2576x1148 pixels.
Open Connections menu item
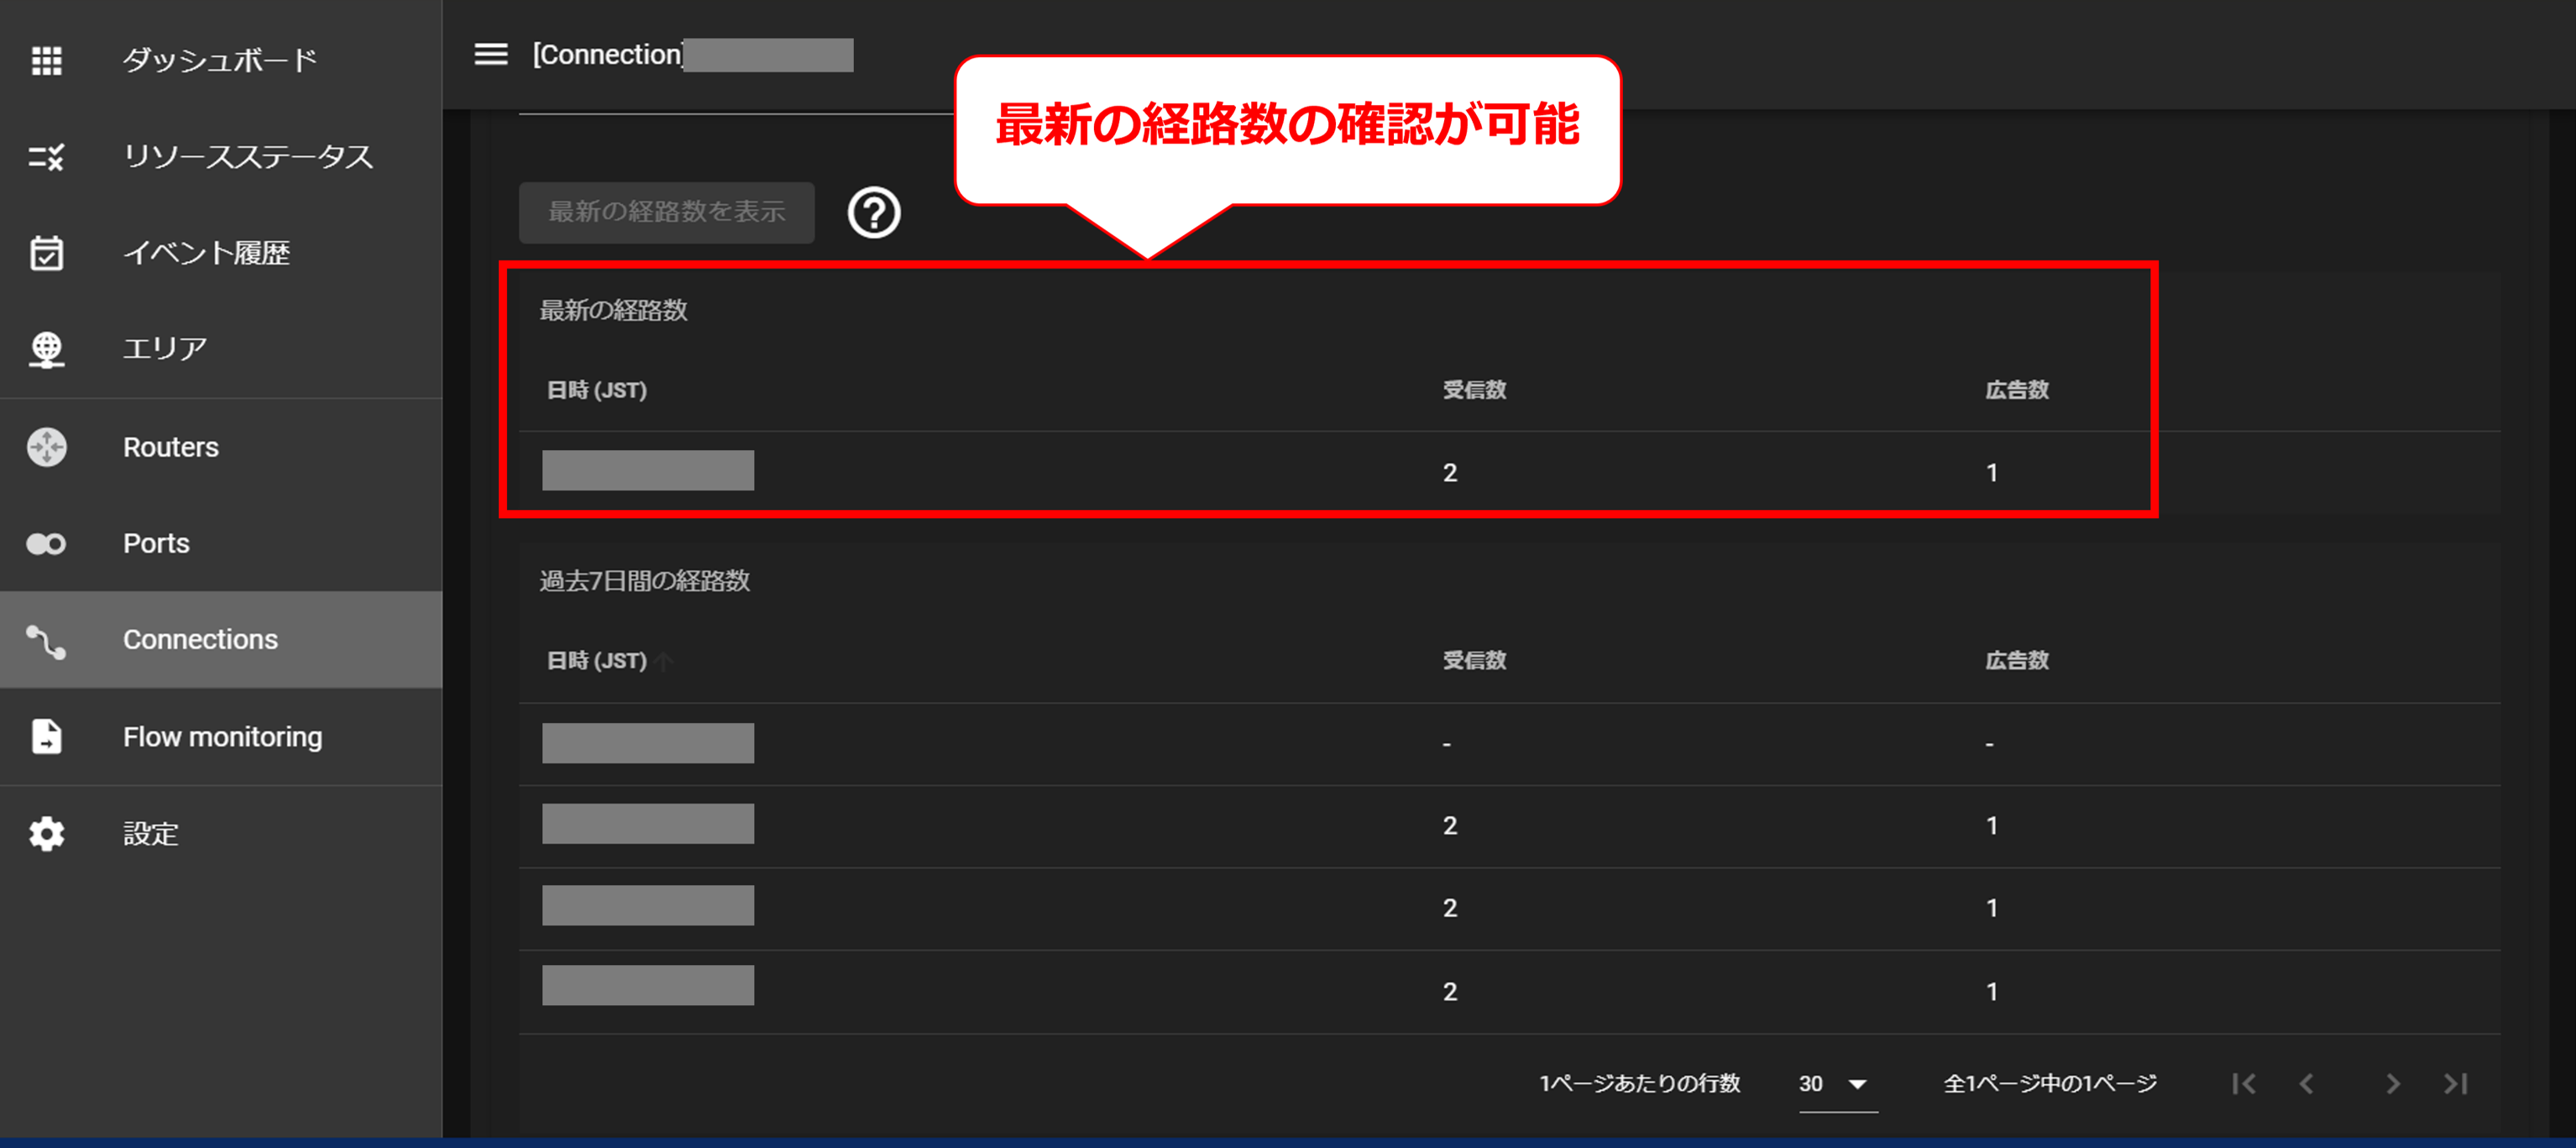click(200, 640)
